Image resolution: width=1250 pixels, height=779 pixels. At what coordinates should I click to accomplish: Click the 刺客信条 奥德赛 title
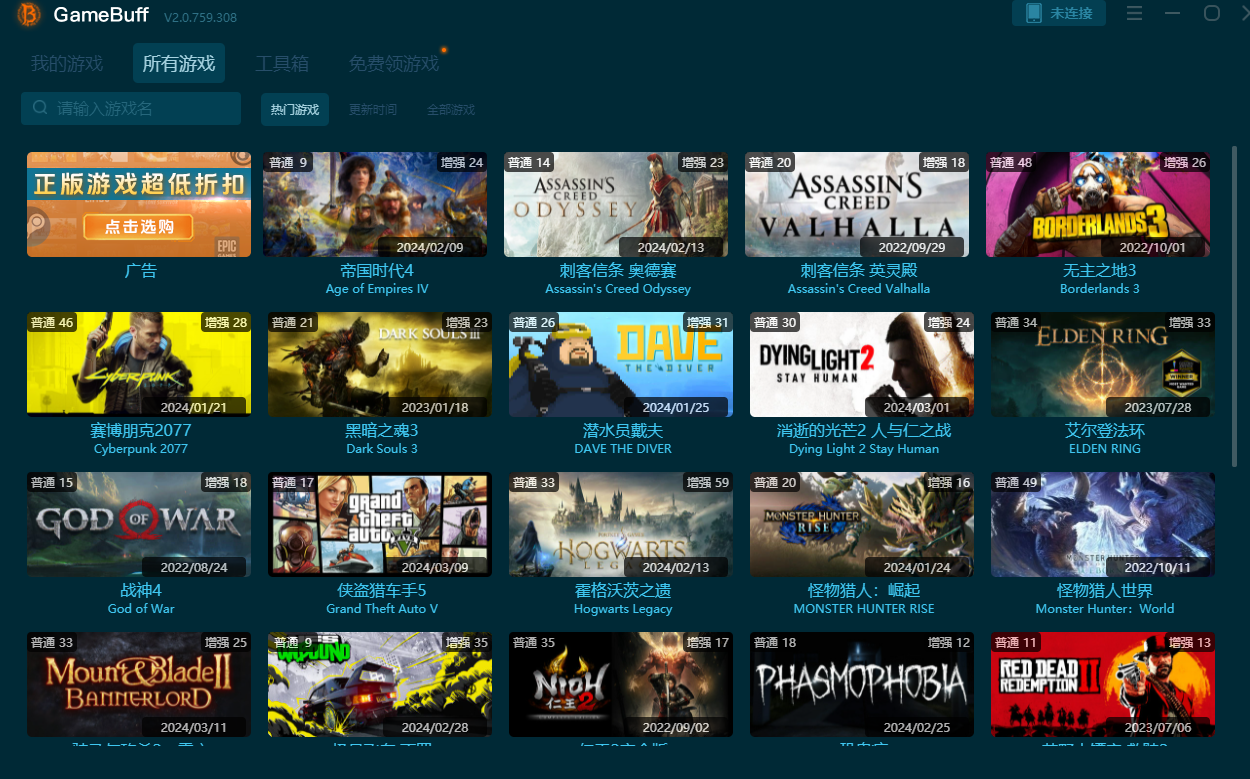click(618, 271)
